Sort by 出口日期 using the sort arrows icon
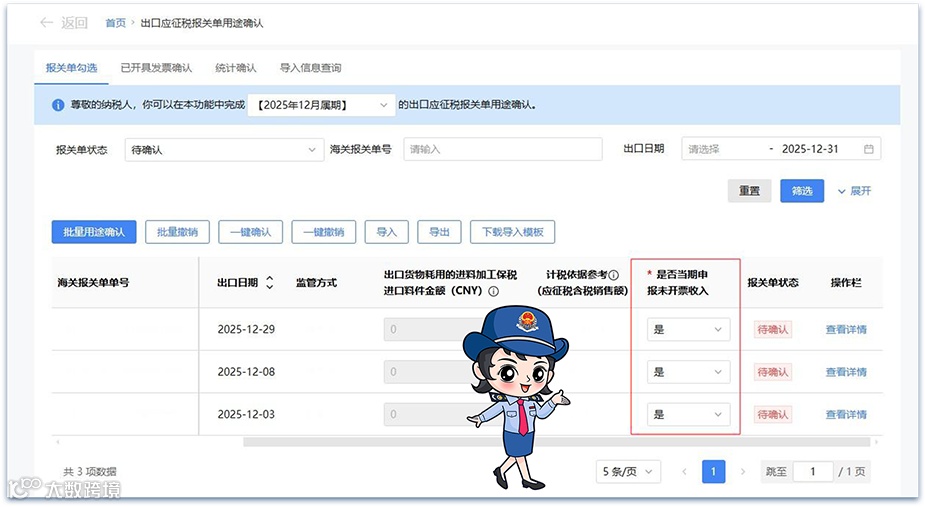Screen dimensions: 925x507 (270, 282)
